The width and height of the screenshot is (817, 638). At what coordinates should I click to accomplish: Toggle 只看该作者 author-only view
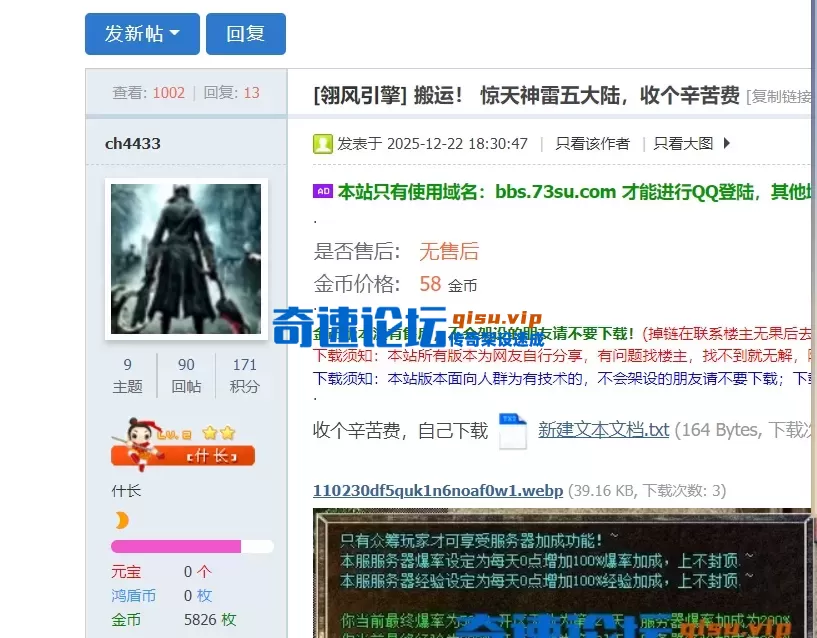(x=592, y=143)
